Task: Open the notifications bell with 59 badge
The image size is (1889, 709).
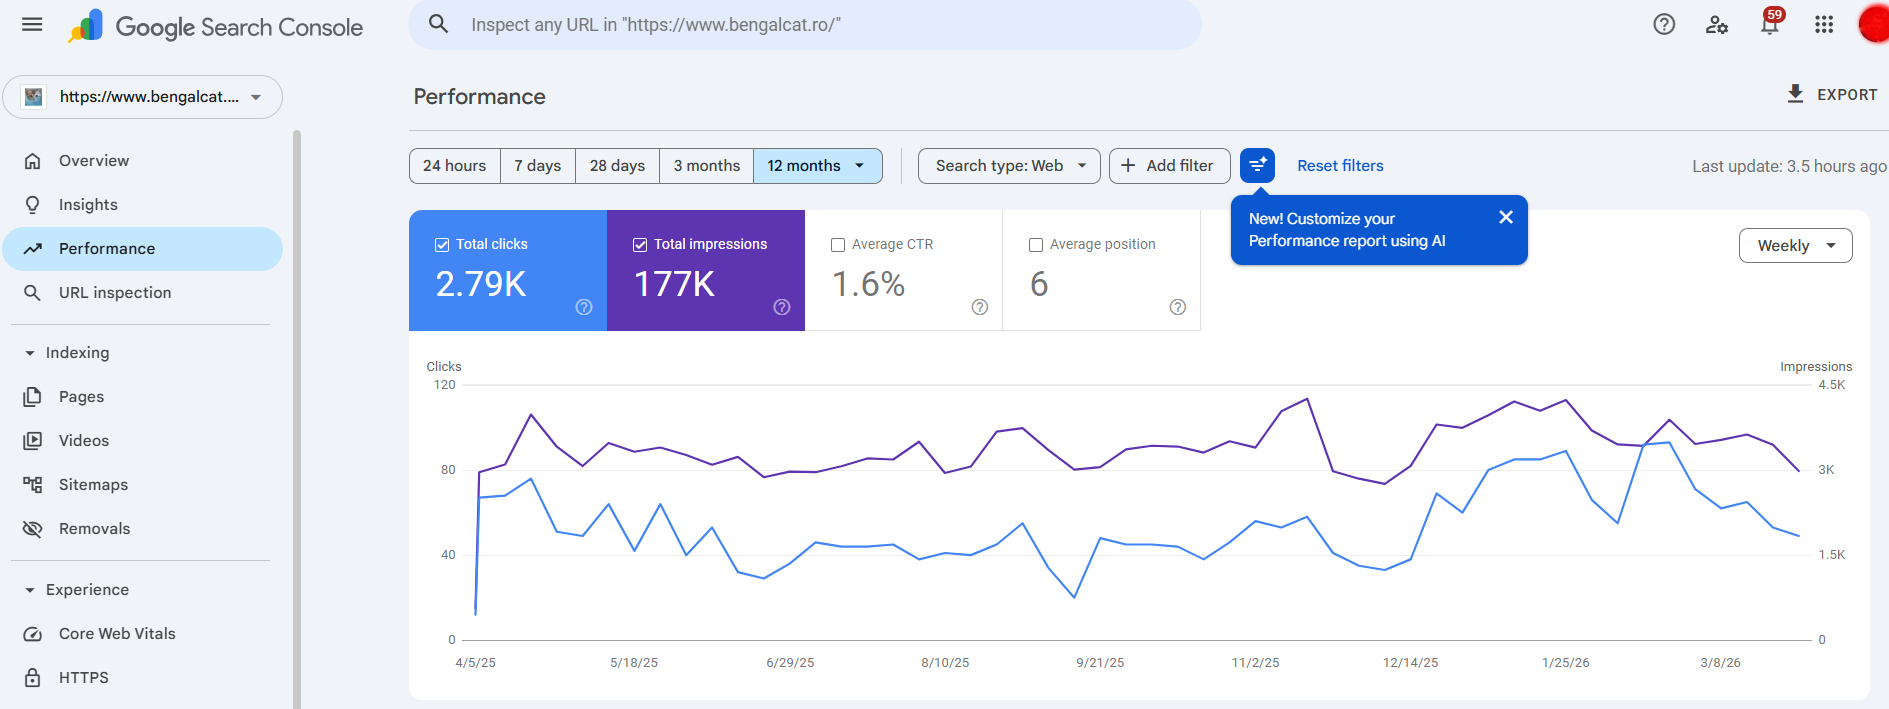Action: pos(1771,22)
